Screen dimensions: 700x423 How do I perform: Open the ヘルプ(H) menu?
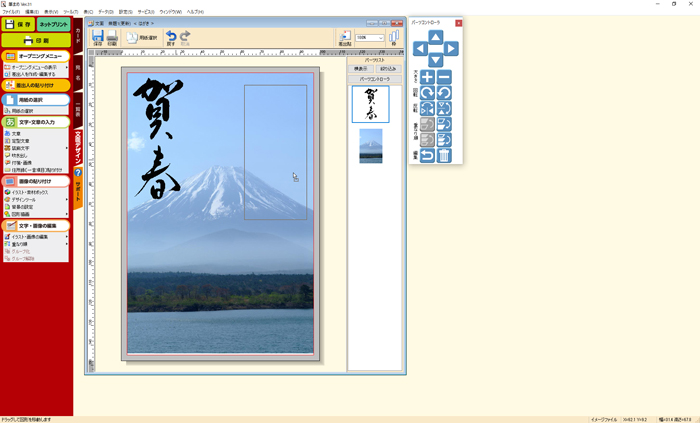pyautogui.click(x=194, y=11)
